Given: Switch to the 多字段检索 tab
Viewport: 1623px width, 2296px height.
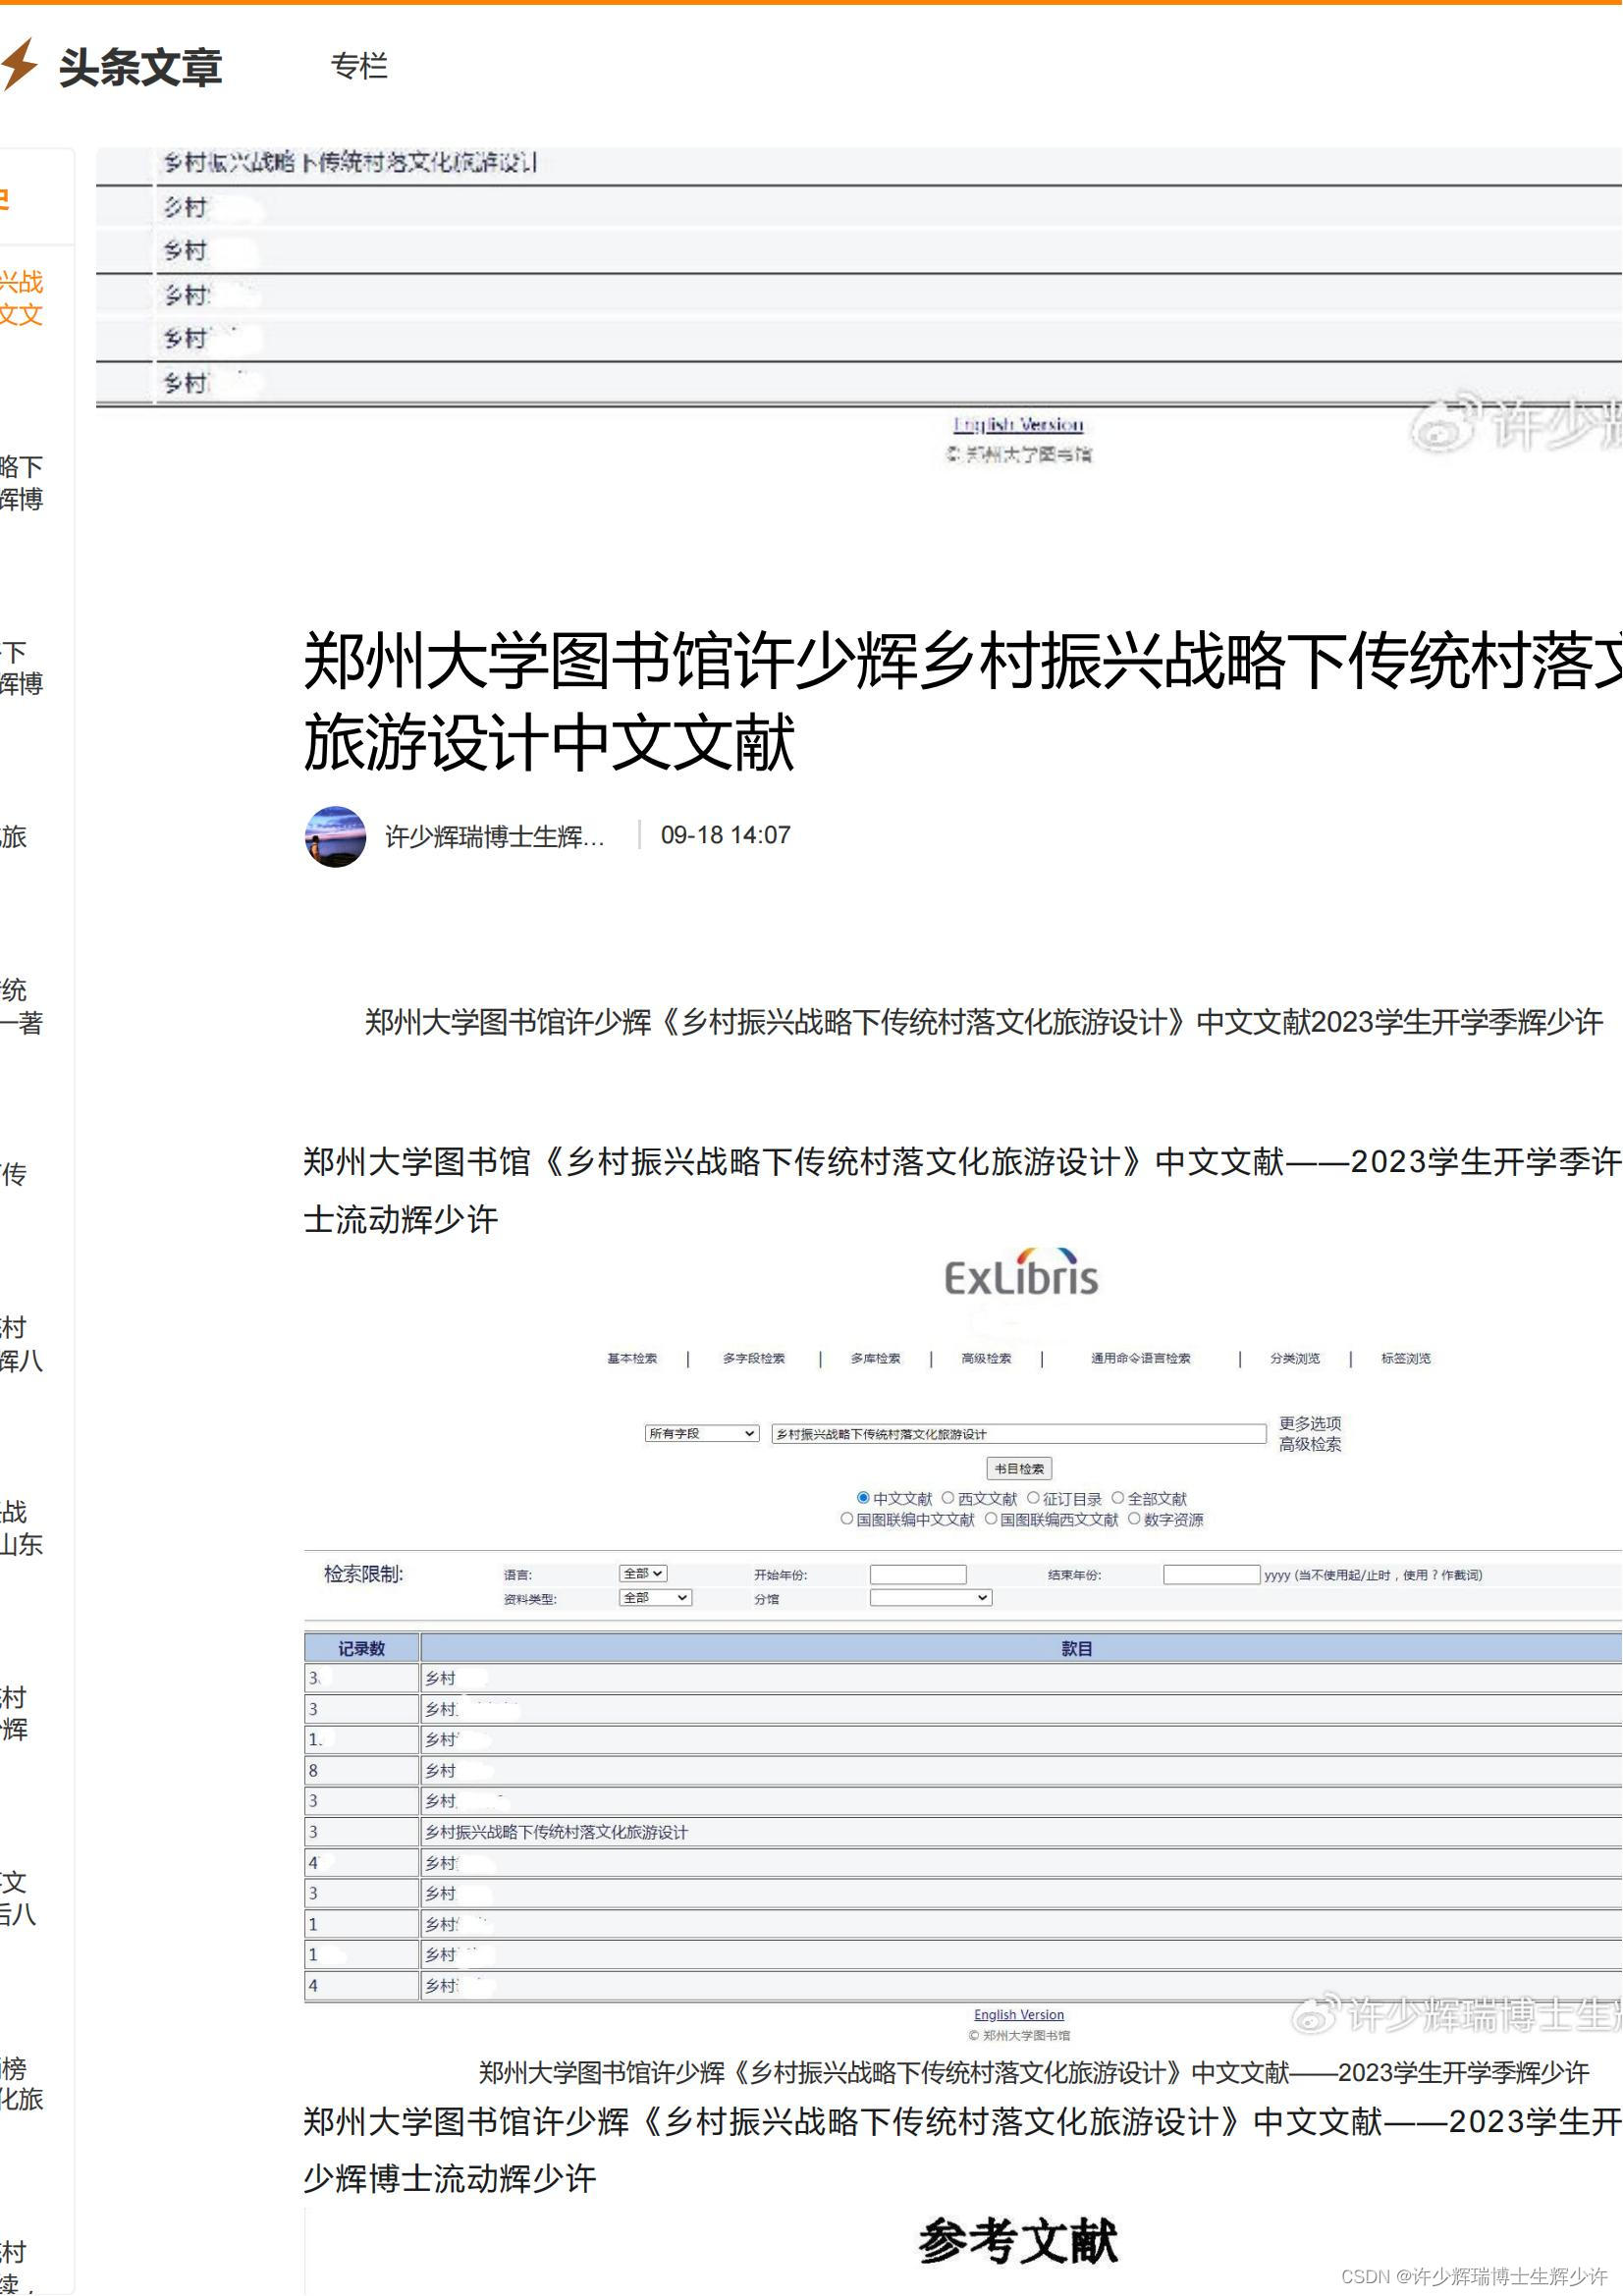Looking at the screenshot, I should [754, 1359].
